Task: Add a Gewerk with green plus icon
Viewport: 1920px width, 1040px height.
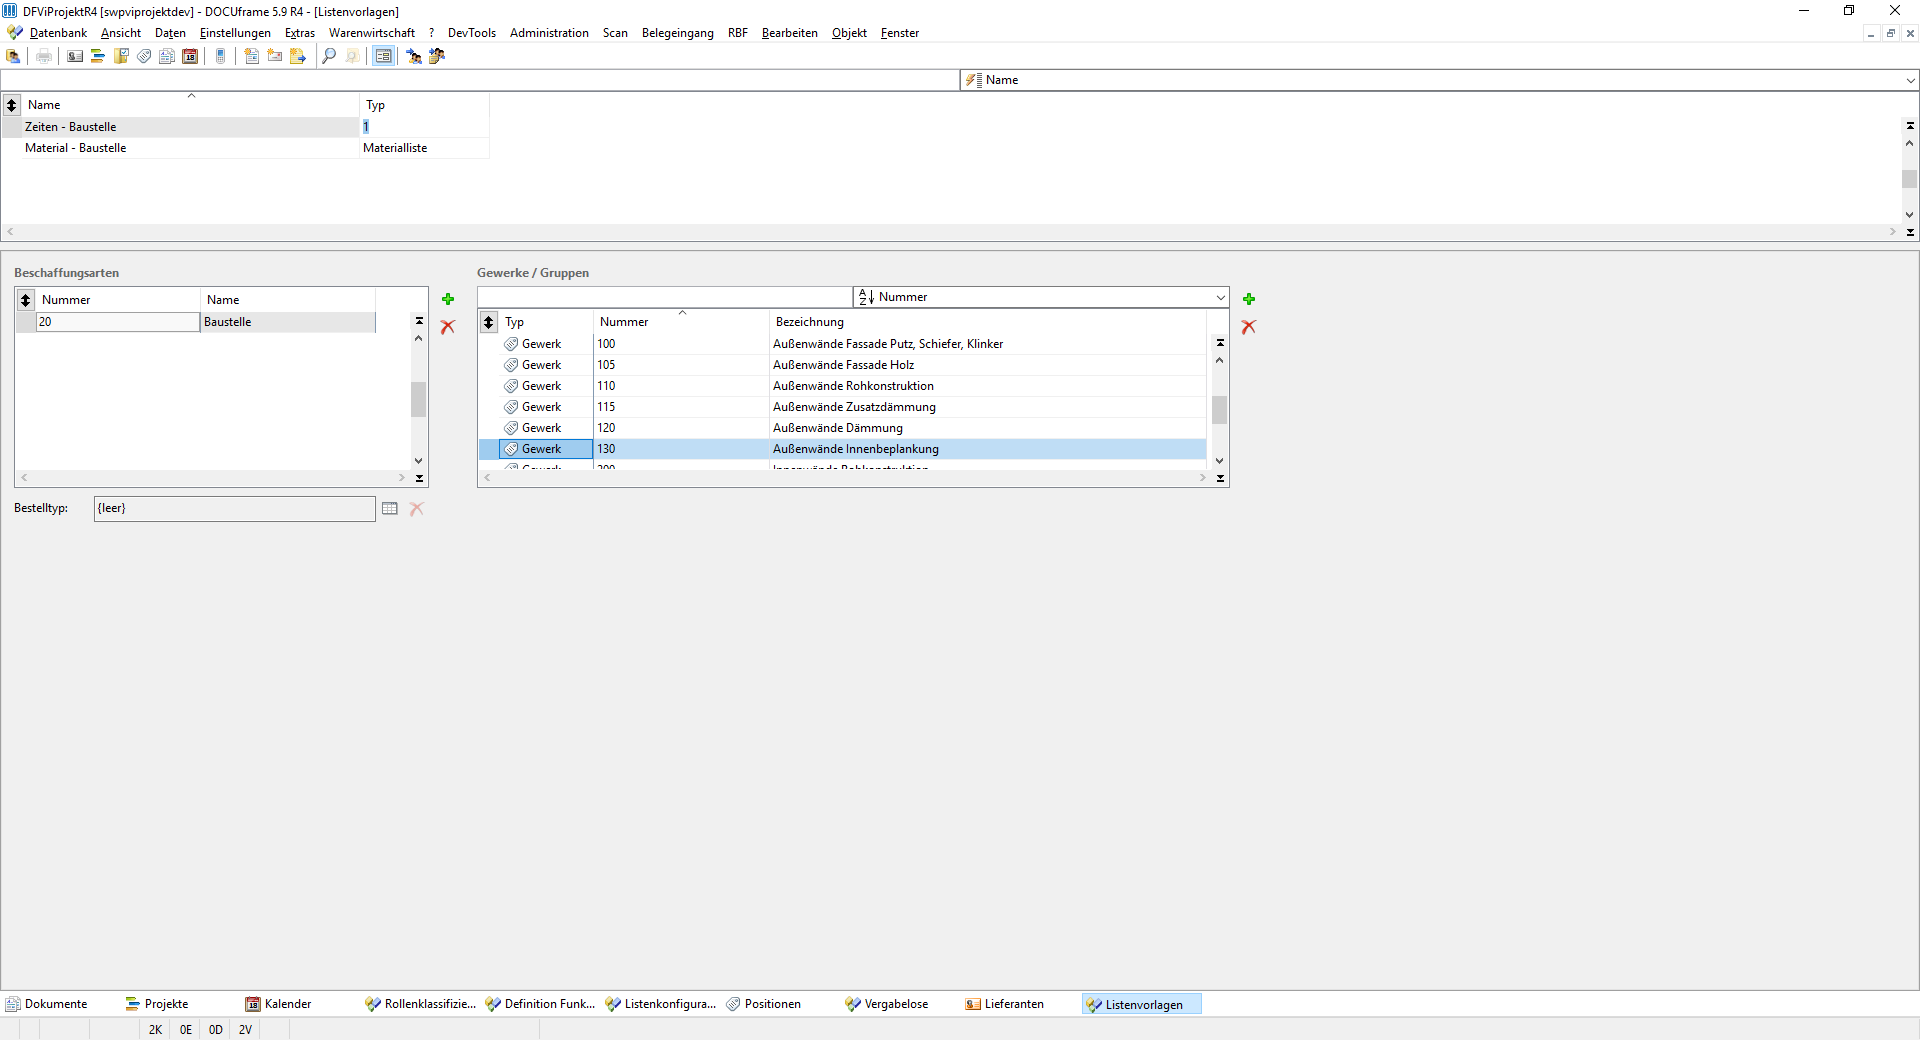Action: click(1249, 299)
